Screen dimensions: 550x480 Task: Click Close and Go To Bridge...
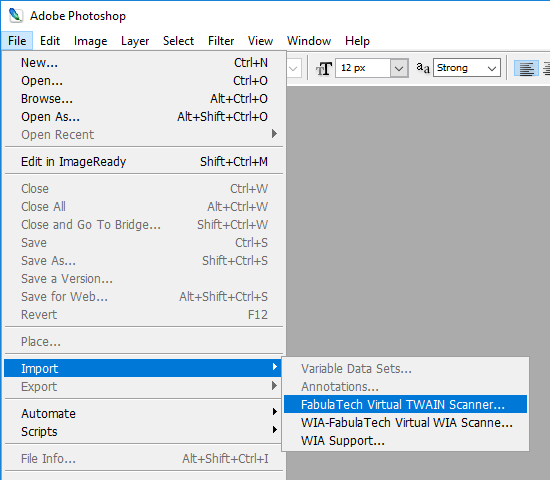[143, 225]
